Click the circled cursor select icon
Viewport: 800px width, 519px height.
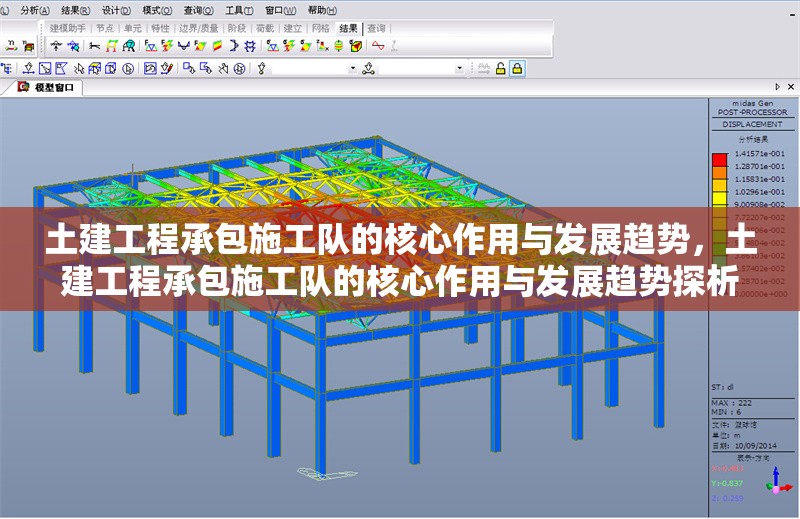tap(128, 68)
